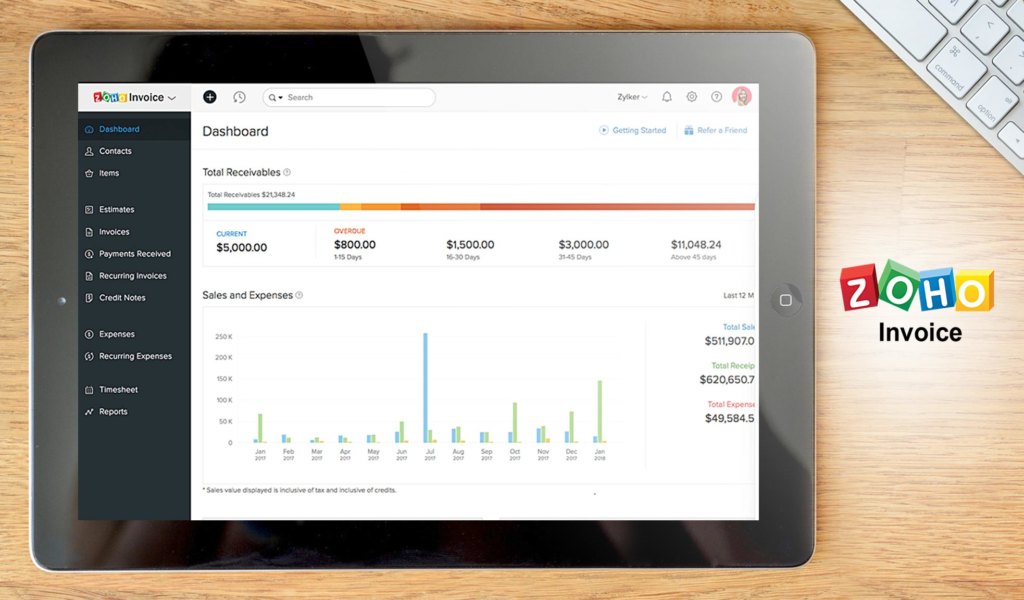Click the help question mark icon
The height and width of the screenshot is (600, 1024).
coord(716,97)
